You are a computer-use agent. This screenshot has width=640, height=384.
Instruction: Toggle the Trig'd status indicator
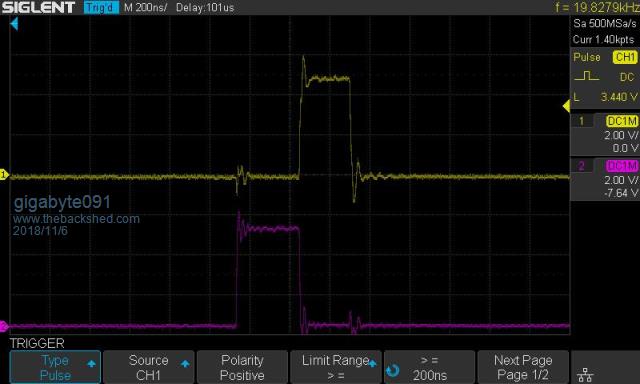click(101, 7)
